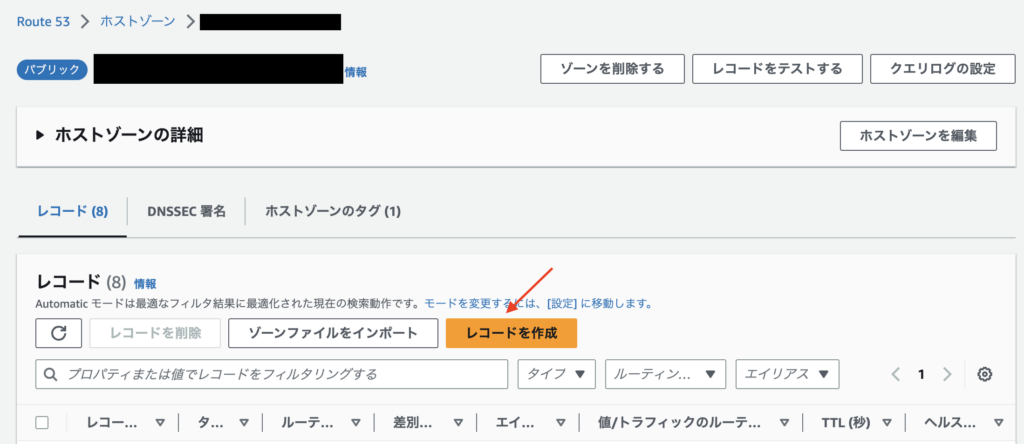
Task: Sort by the ルーテ... column arrow
Action: 355,422
